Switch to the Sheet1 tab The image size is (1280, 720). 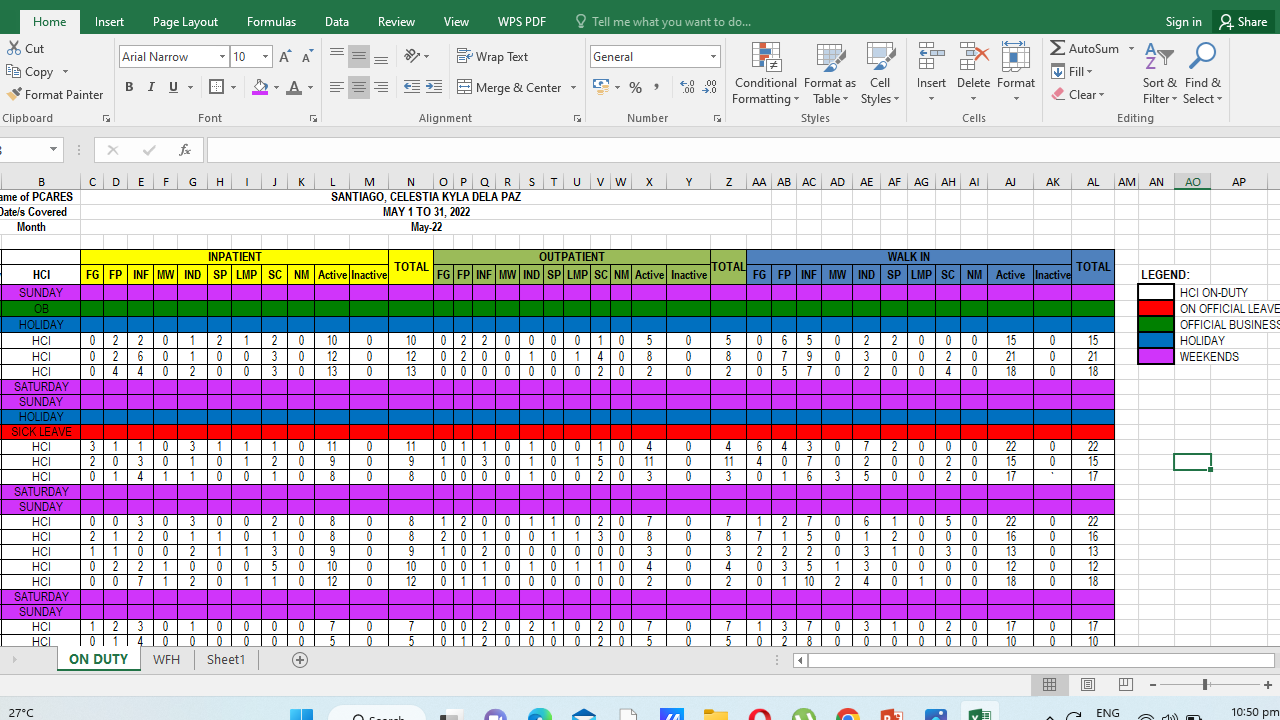click(x=226, y=660)
